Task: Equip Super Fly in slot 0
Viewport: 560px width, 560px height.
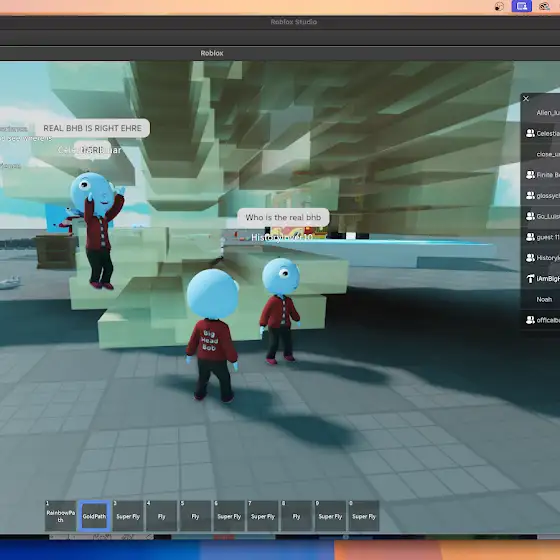Action: point(364,516)
